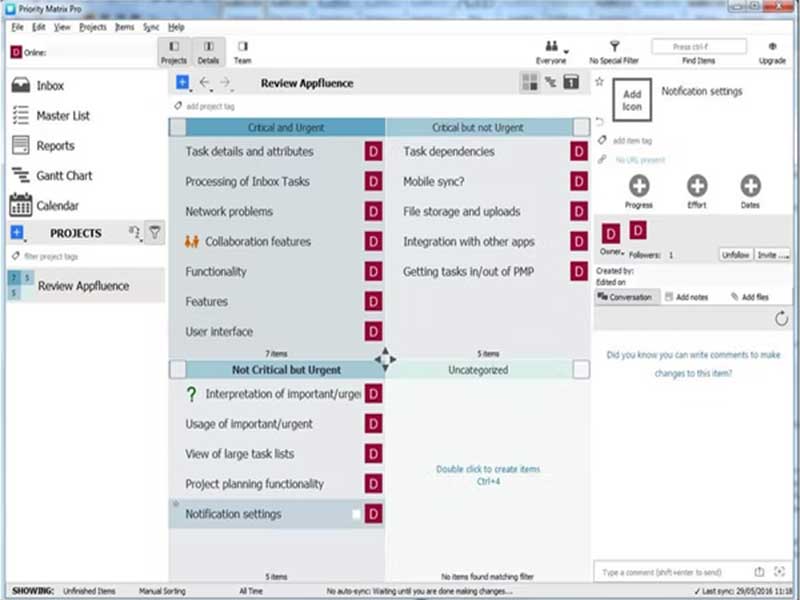Toggle the Critical but not Urgent quadrant checkbox
The image size is (800, 600).
[x=581, y=127]
